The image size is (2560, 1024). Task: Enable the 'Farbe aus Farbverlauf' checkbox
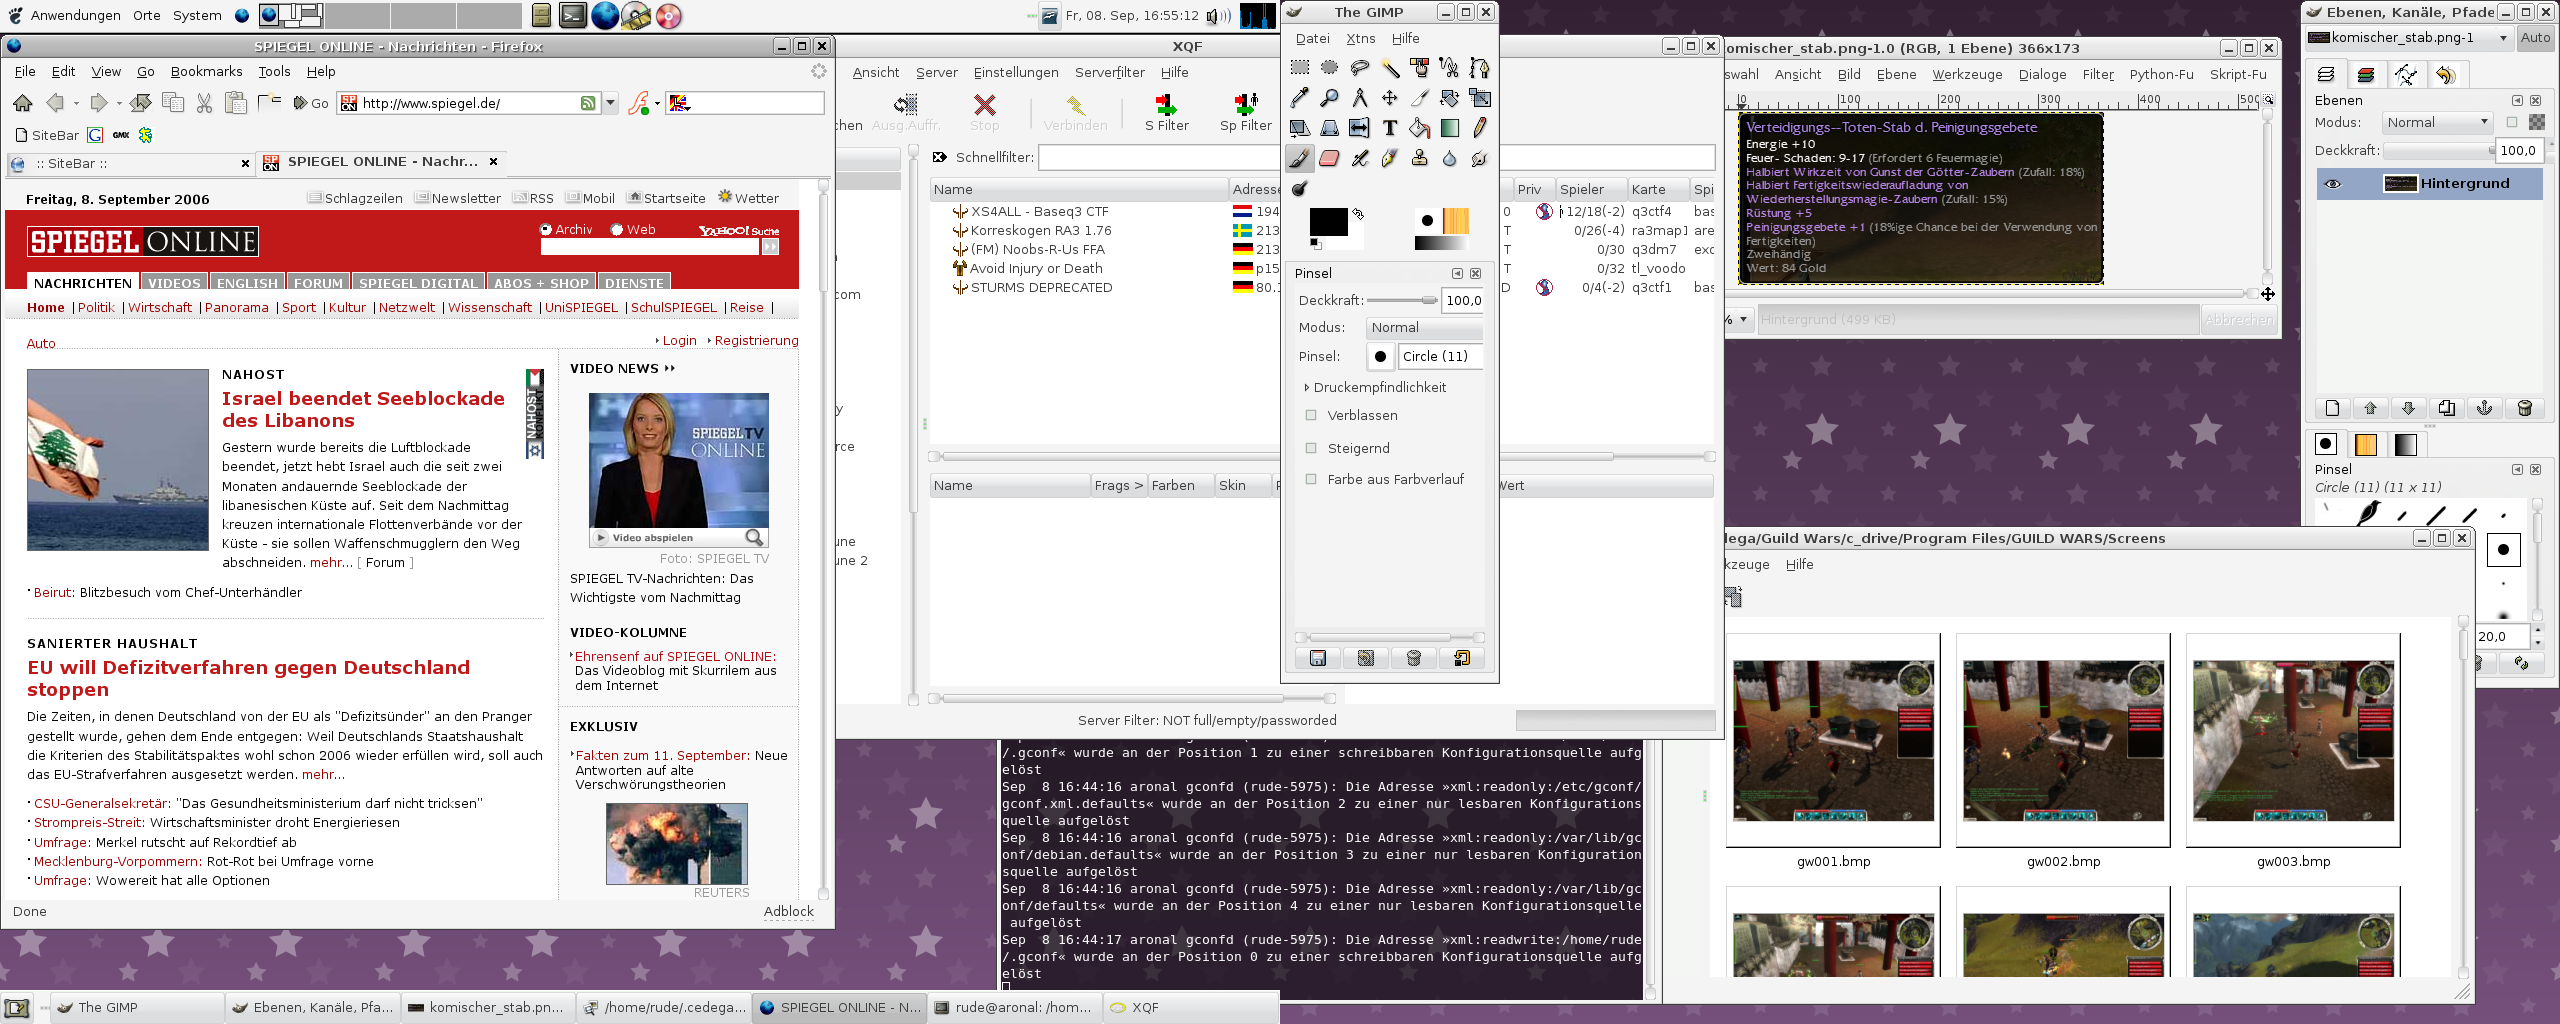point(1311,479)
